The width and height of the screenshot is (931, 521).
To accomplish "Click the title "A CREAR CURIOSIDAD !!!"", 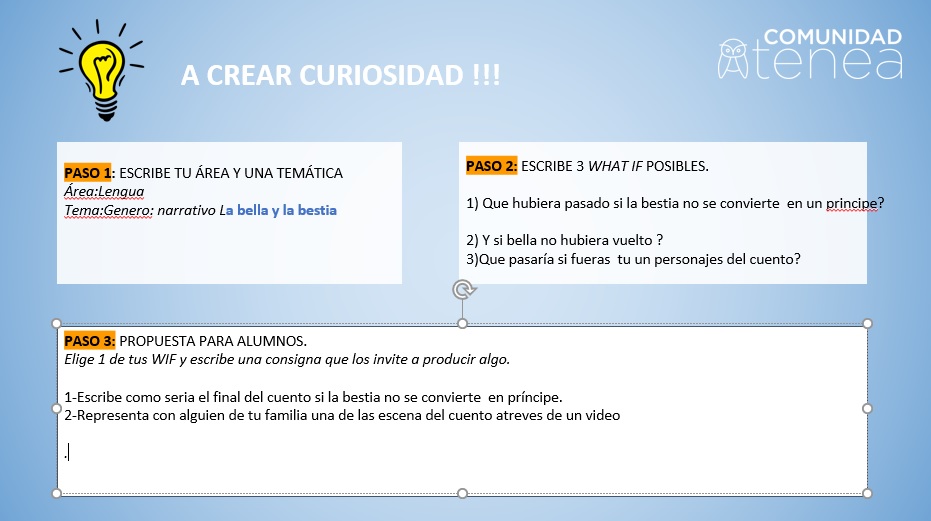I will click(x=341, y=75).
